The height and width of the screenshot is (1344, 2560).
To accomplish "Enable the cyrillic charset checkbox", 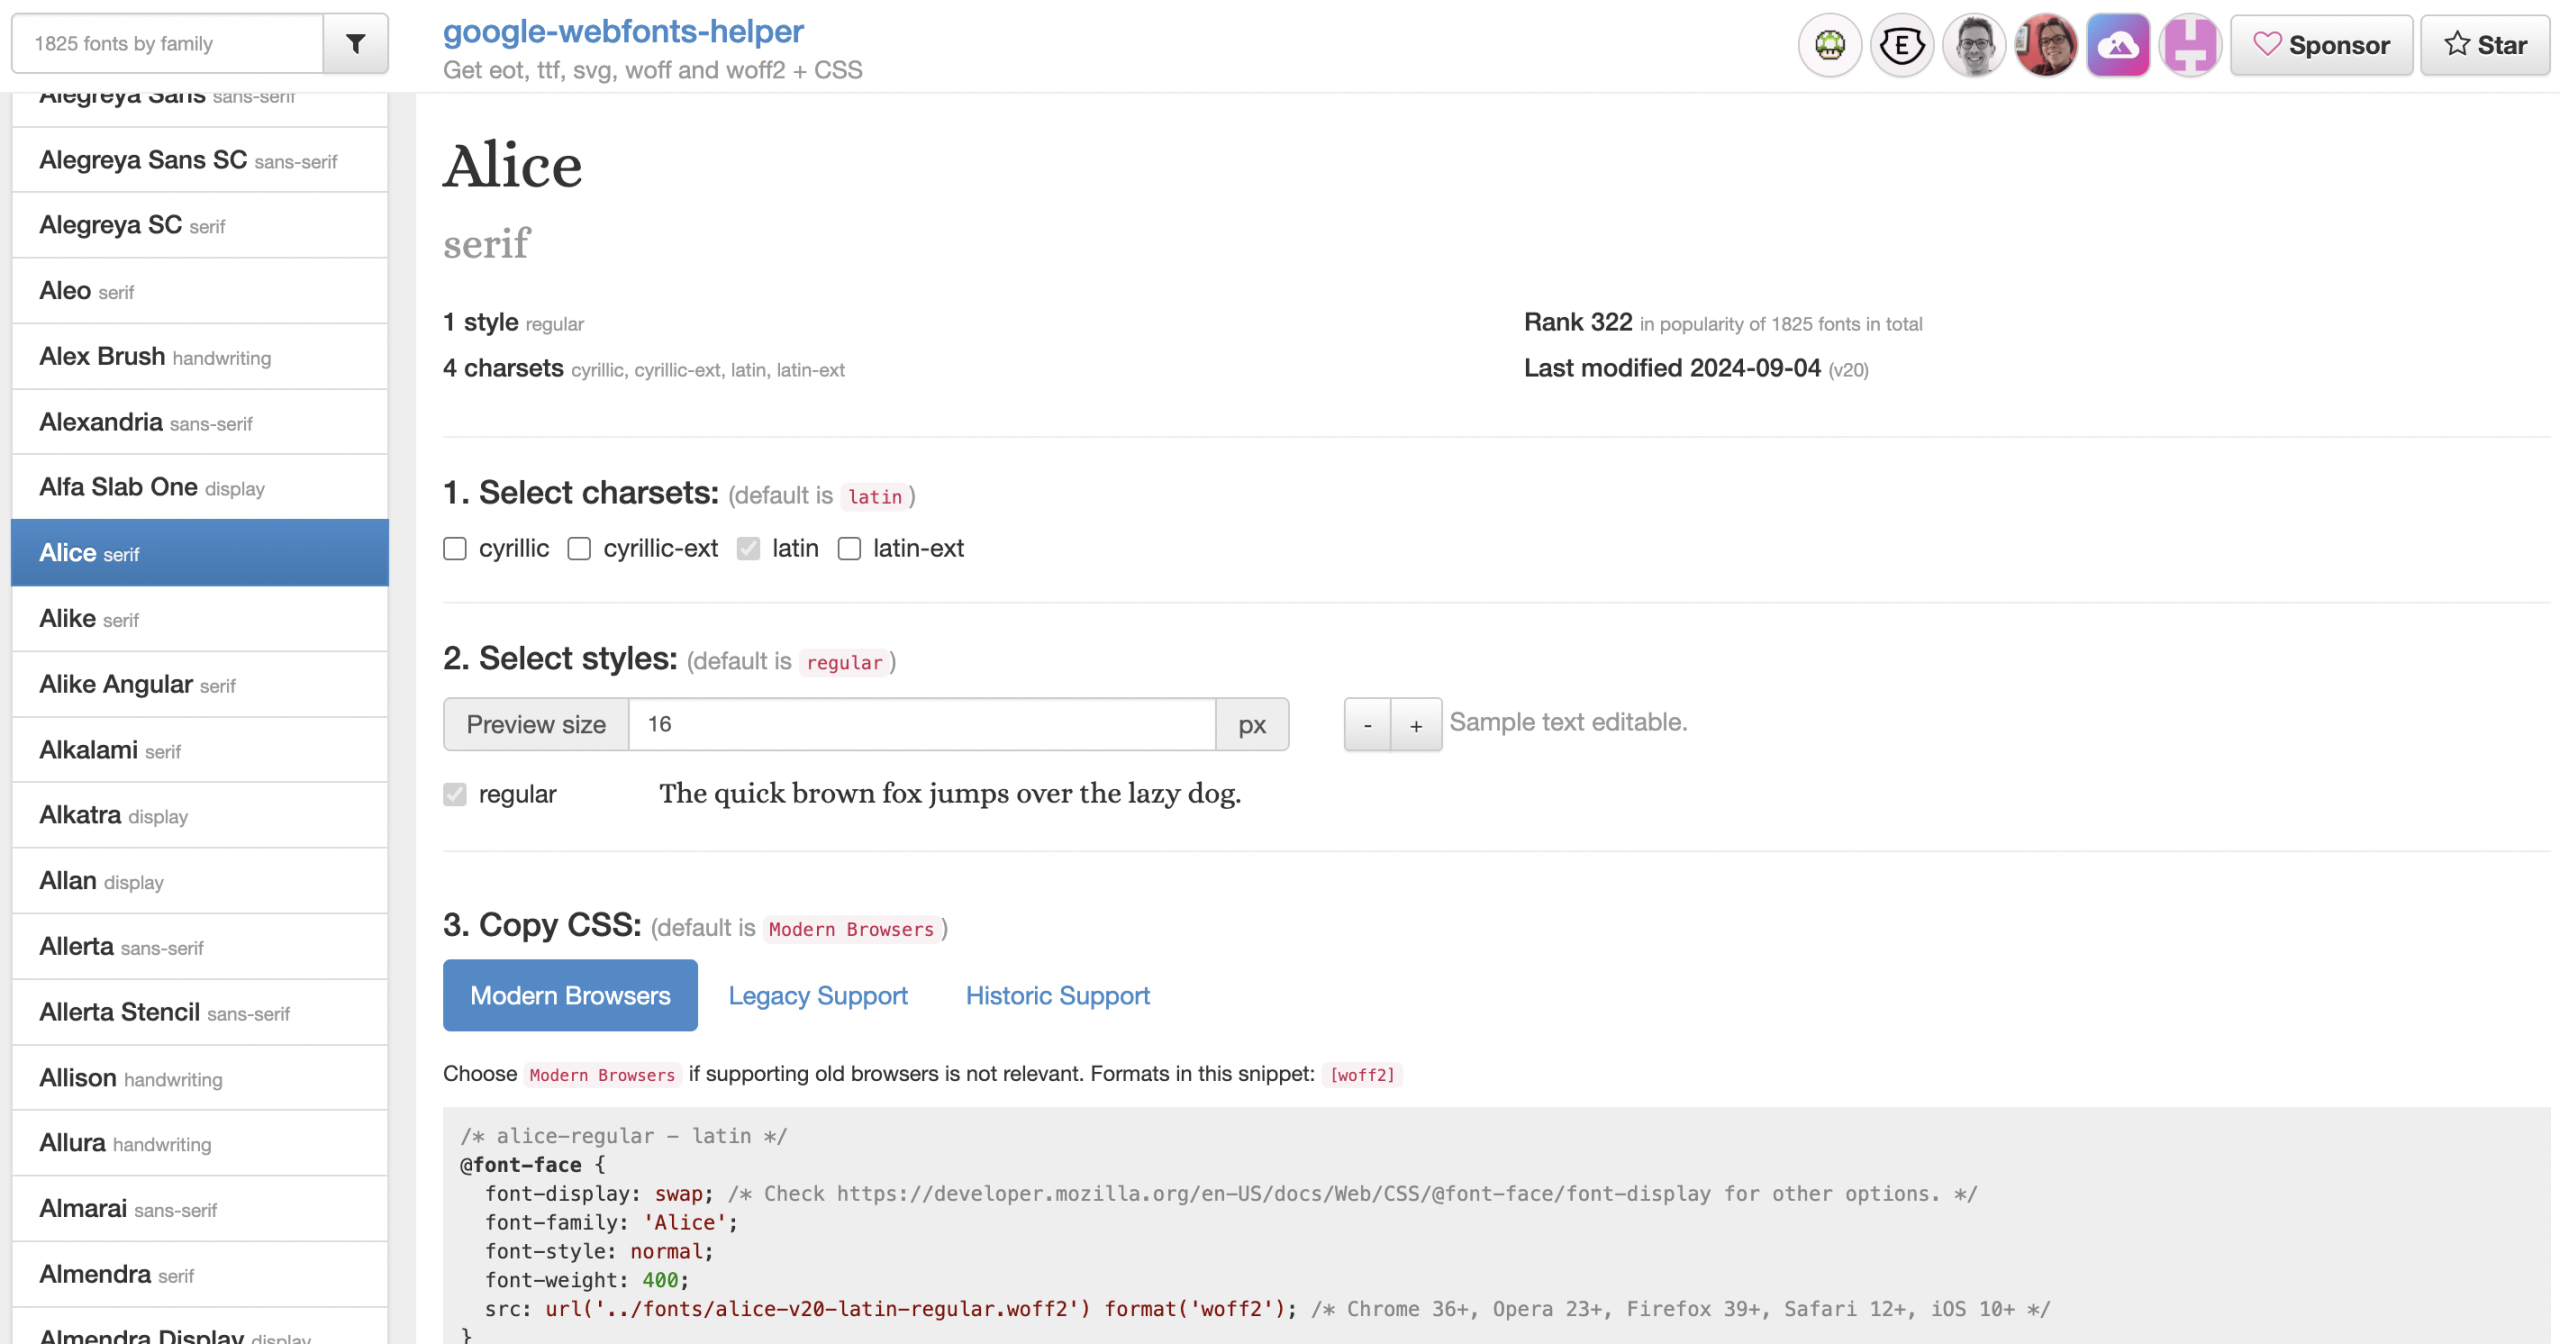I will (x=455, y=549).
